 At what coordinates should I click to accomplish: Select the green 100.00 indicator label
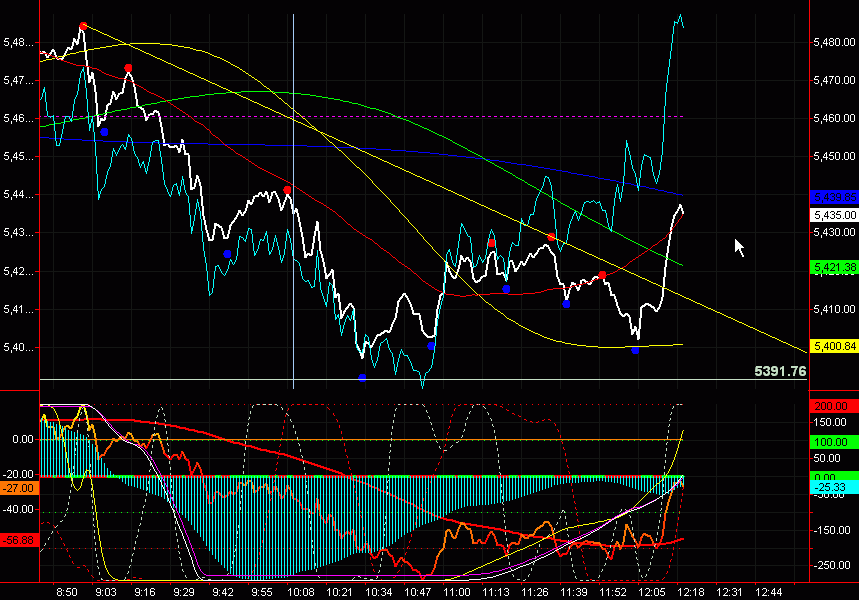click(x=832, y=441)
